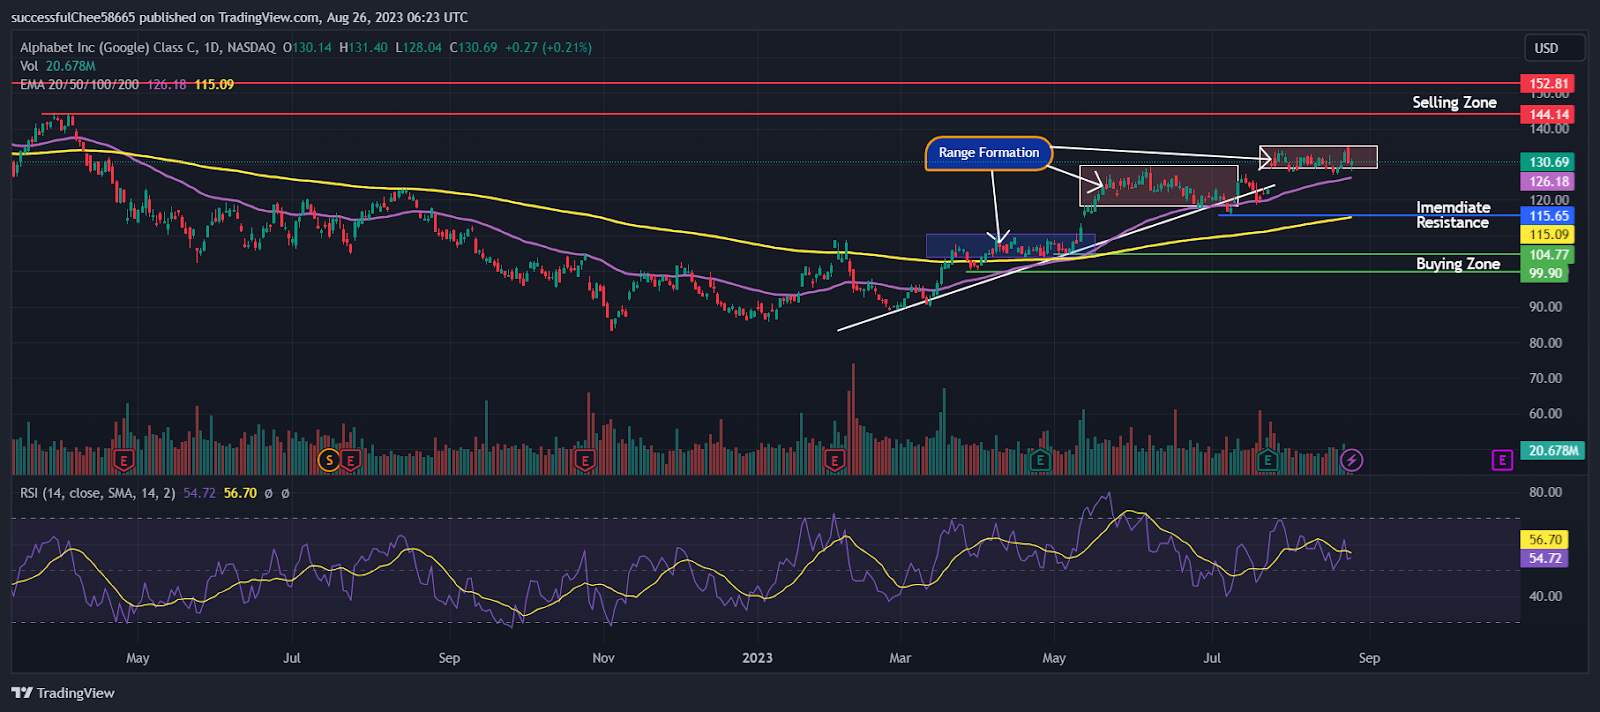Click the orange stock split 'S' marker
Screen dimensions: 1600x712
click(x=328, y=460)
